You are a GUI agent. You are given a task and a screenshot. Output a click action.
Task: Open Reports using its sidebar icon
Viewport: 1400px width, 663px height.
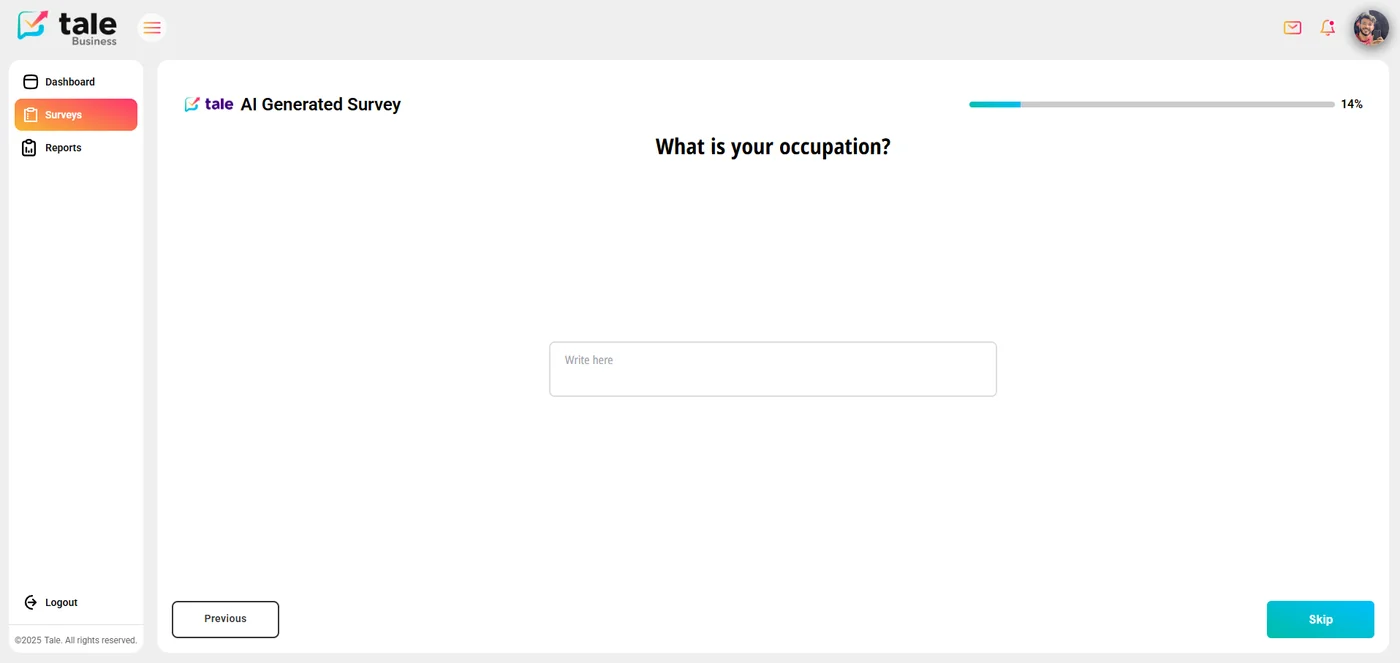29,147
